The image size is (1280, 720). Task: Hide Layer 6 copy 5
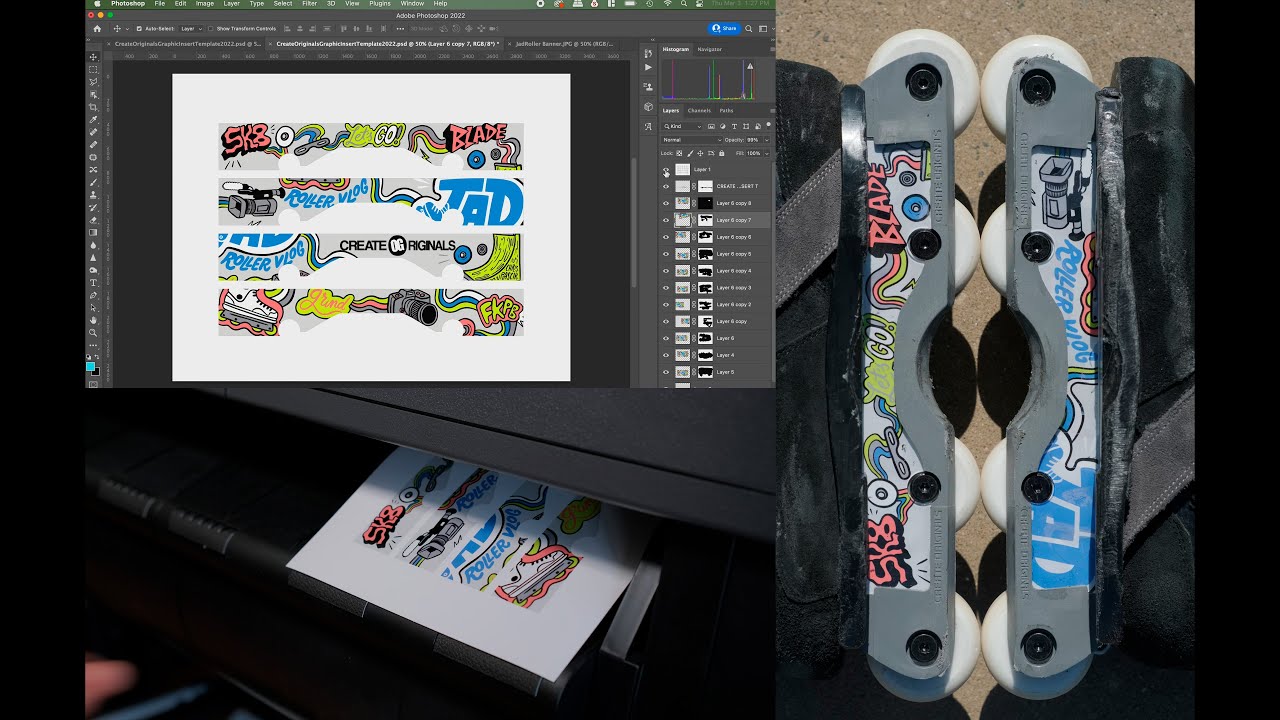point(666,254)
